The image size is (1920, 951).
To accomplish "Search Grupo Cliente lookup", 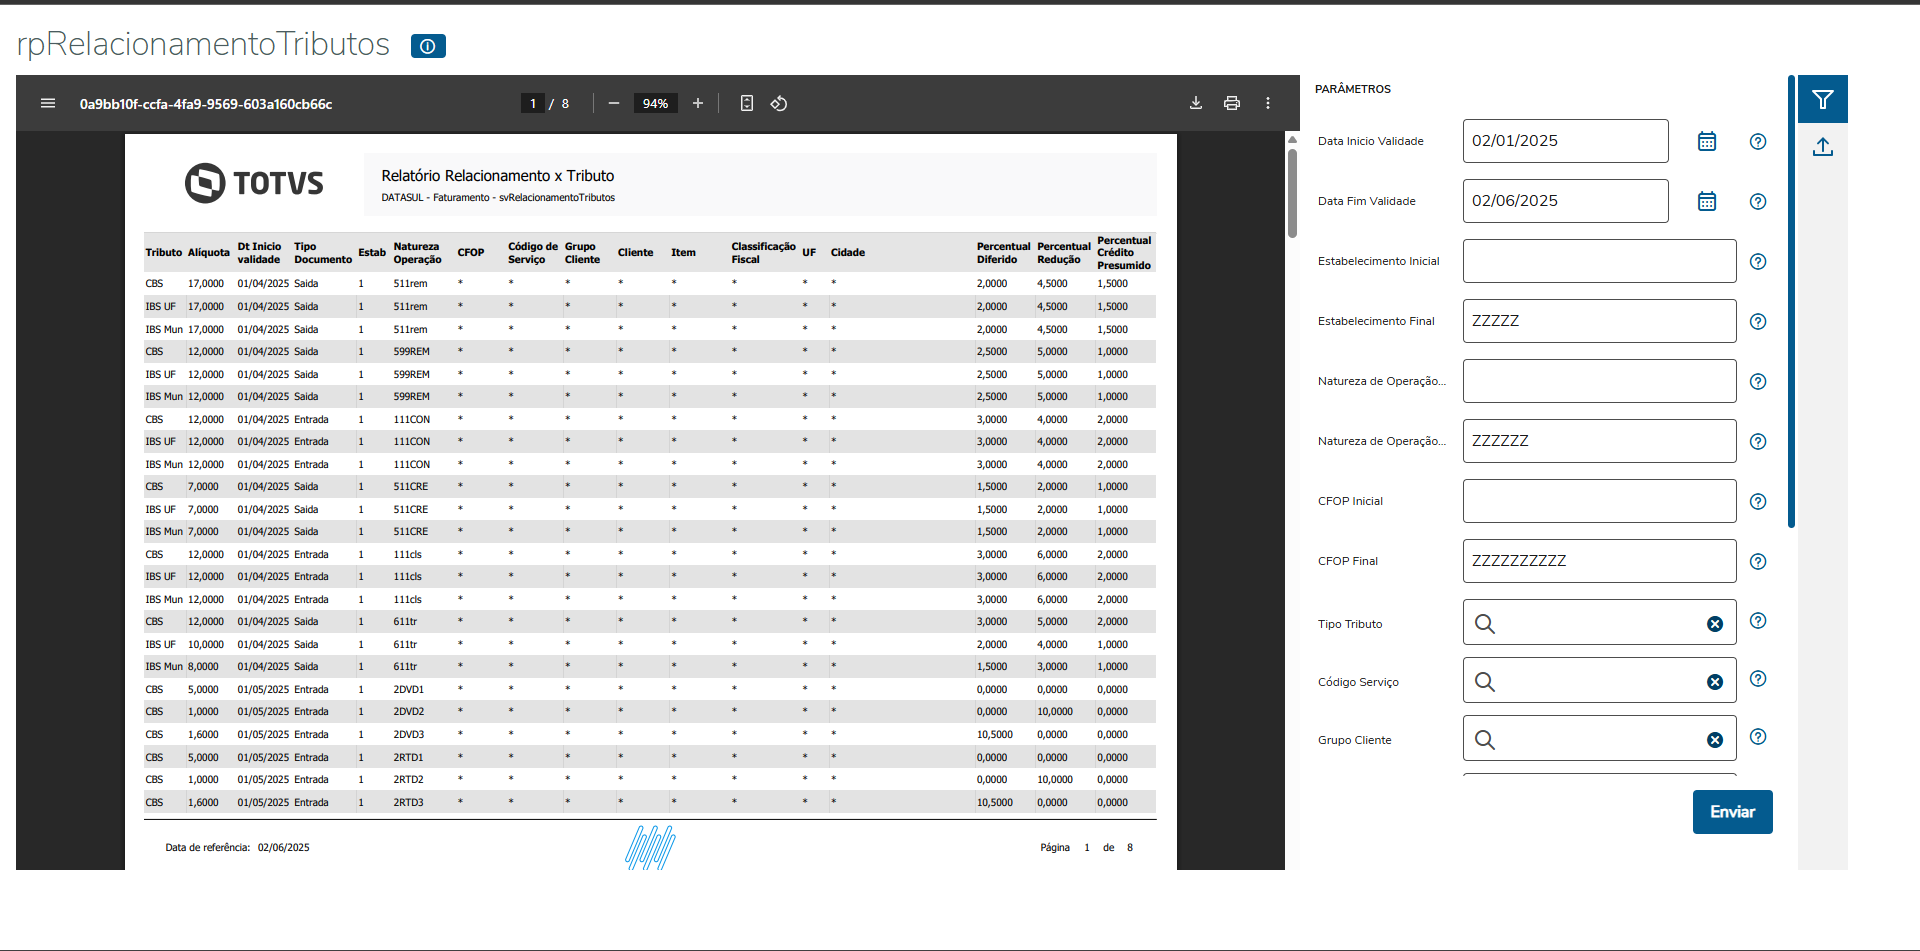I will click(x=1485, y=740).
